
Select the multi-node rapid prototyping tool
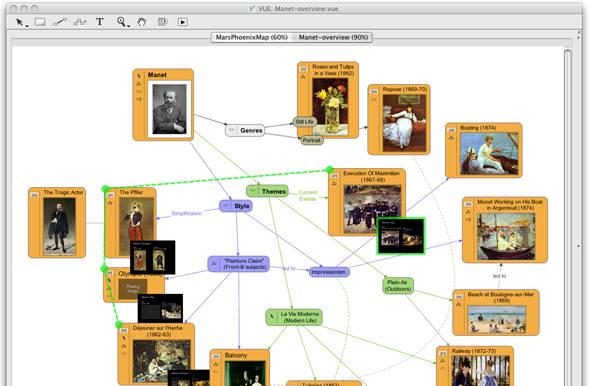[80, 22]
